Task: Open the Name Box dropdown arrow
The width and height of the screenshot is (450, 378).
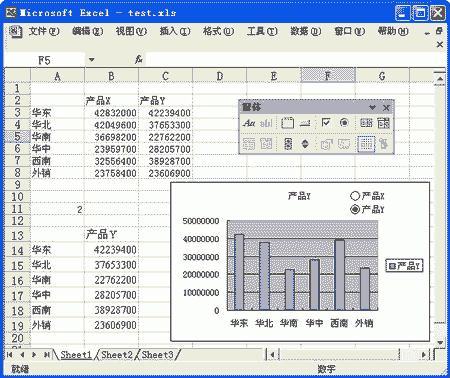Action: point(92,60)
